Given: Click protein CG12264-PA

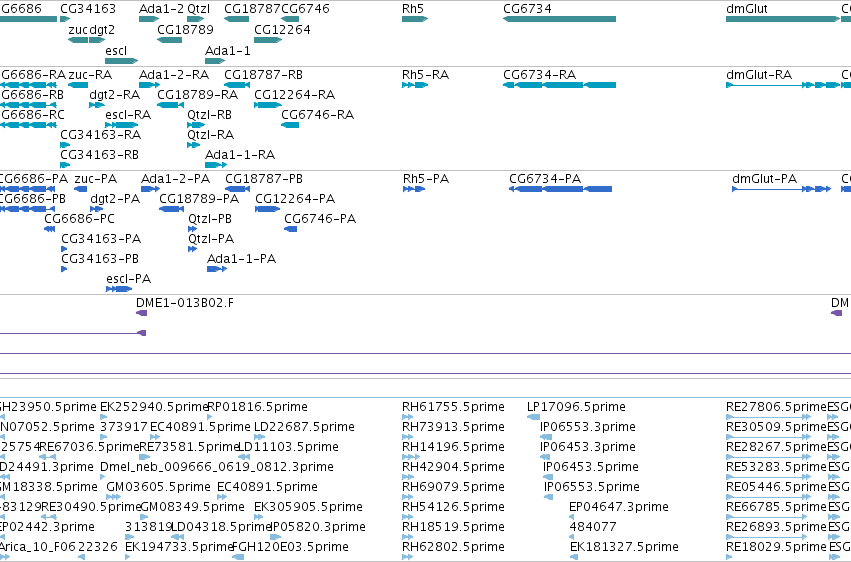Looking at the screenshot, I should 268,209.
